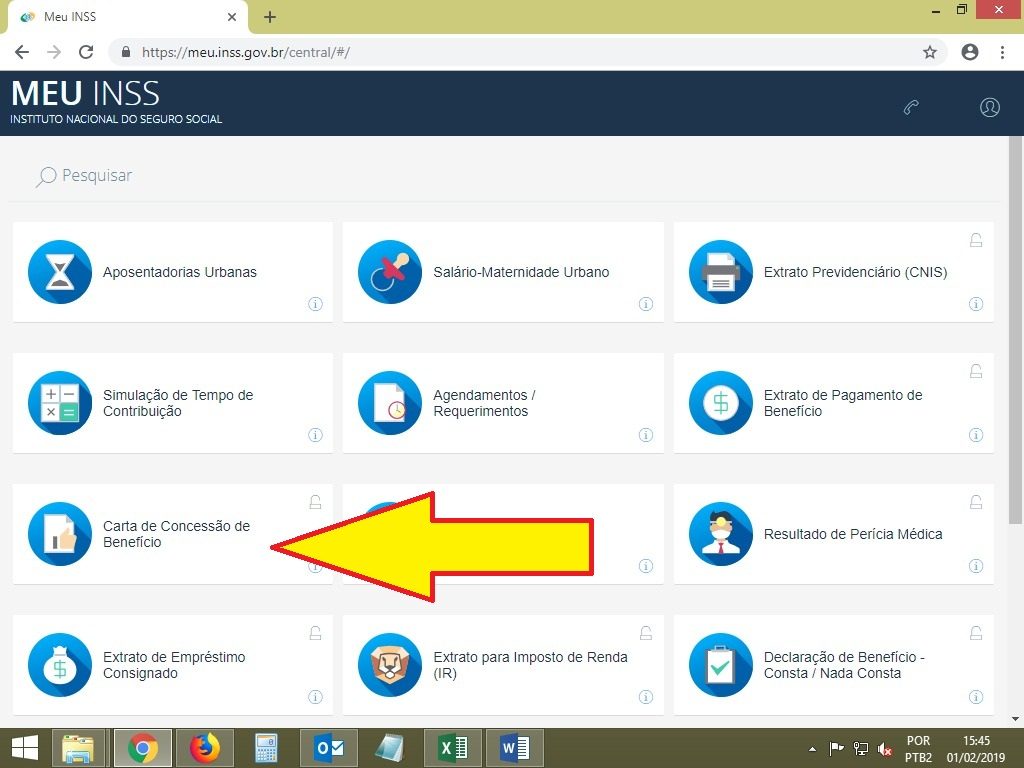Click lock icon on Declaração de Benefício card
Viewport: 1024px width, 768px height.
(976, 633)
